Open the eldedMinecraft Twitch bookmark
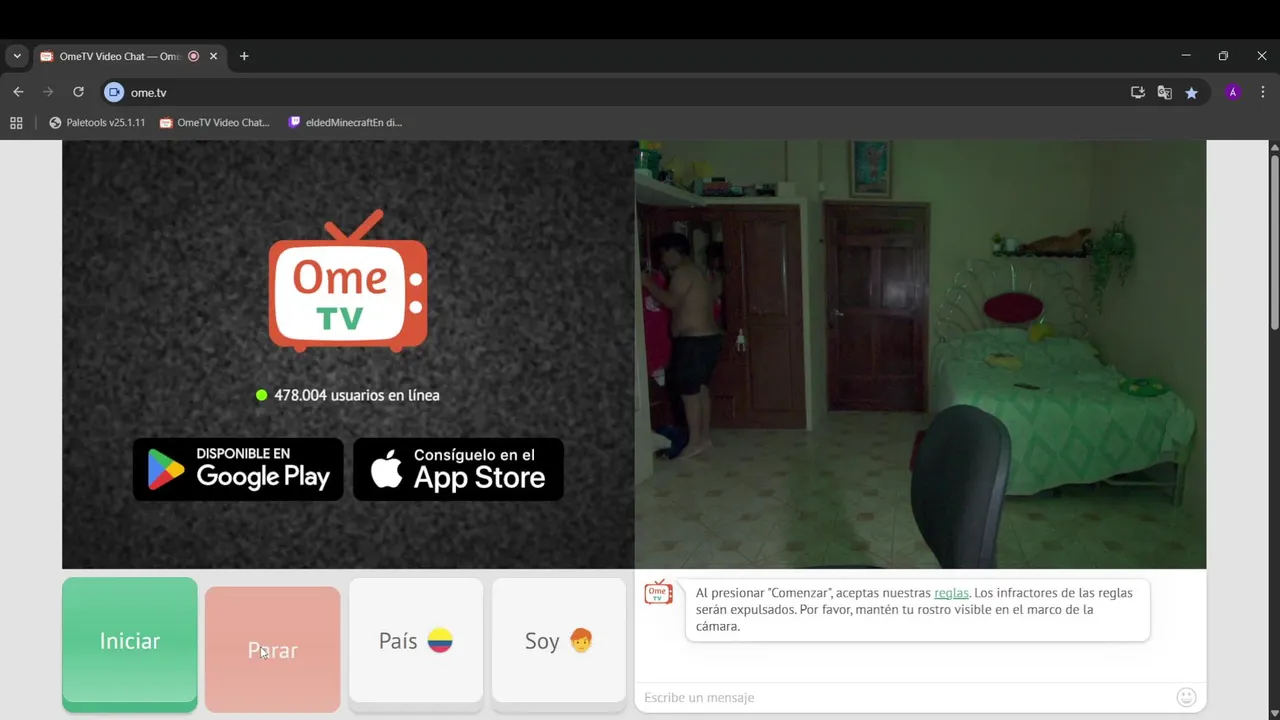The image size is (1280, 720). coord(345,123)
